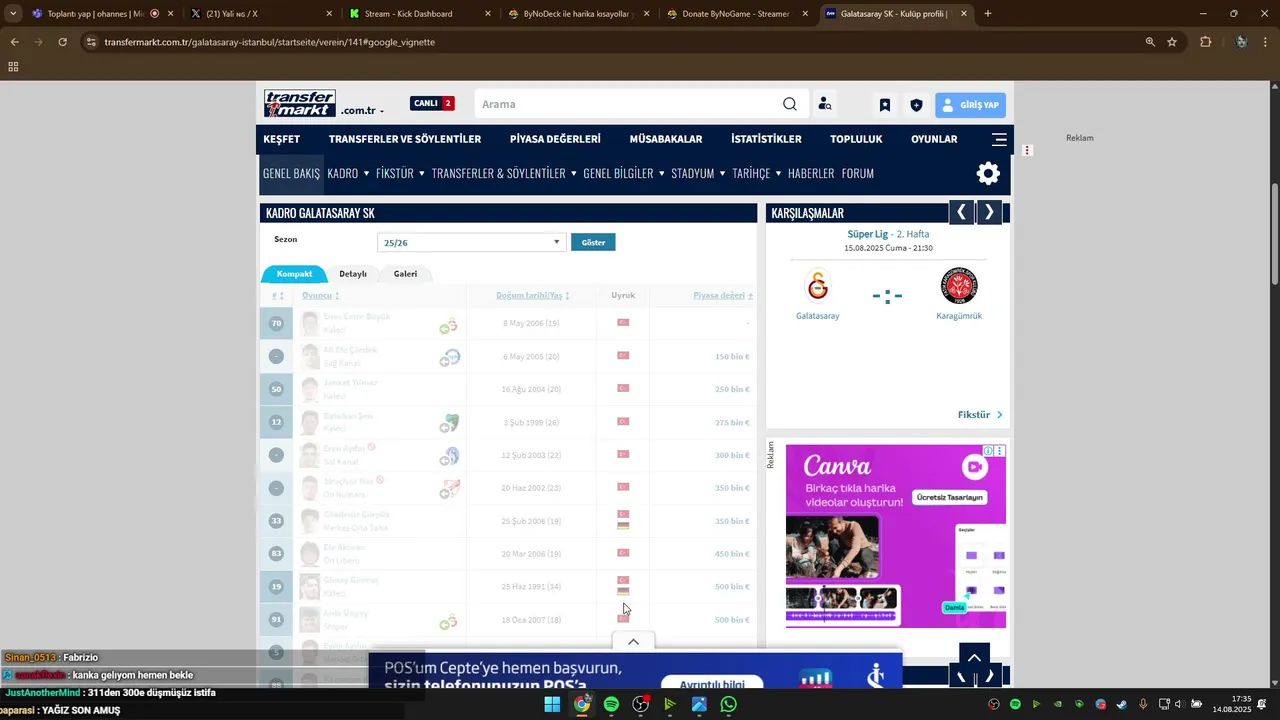
Task: Bookmark this page with the star
Action: (1172, 42)
